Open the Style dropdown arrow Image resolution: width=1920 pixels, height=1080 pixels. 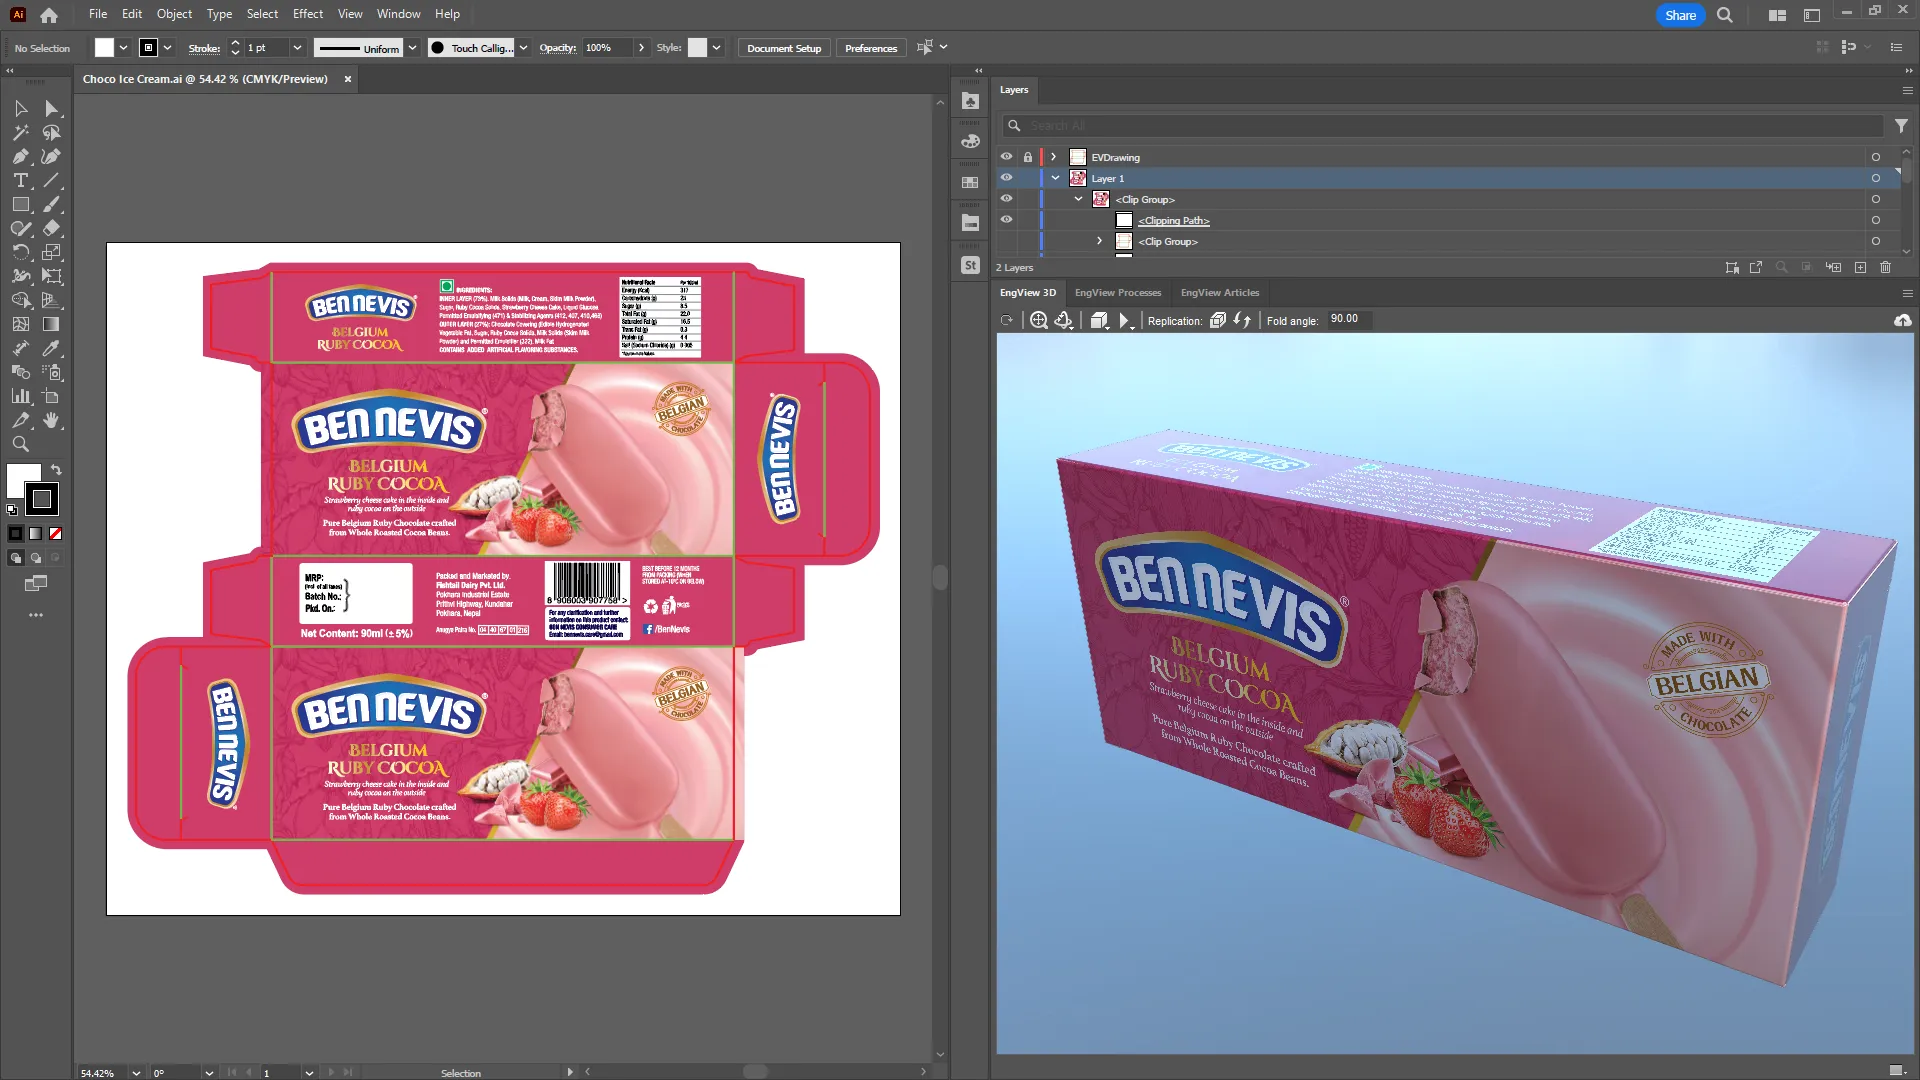[716, 48]
